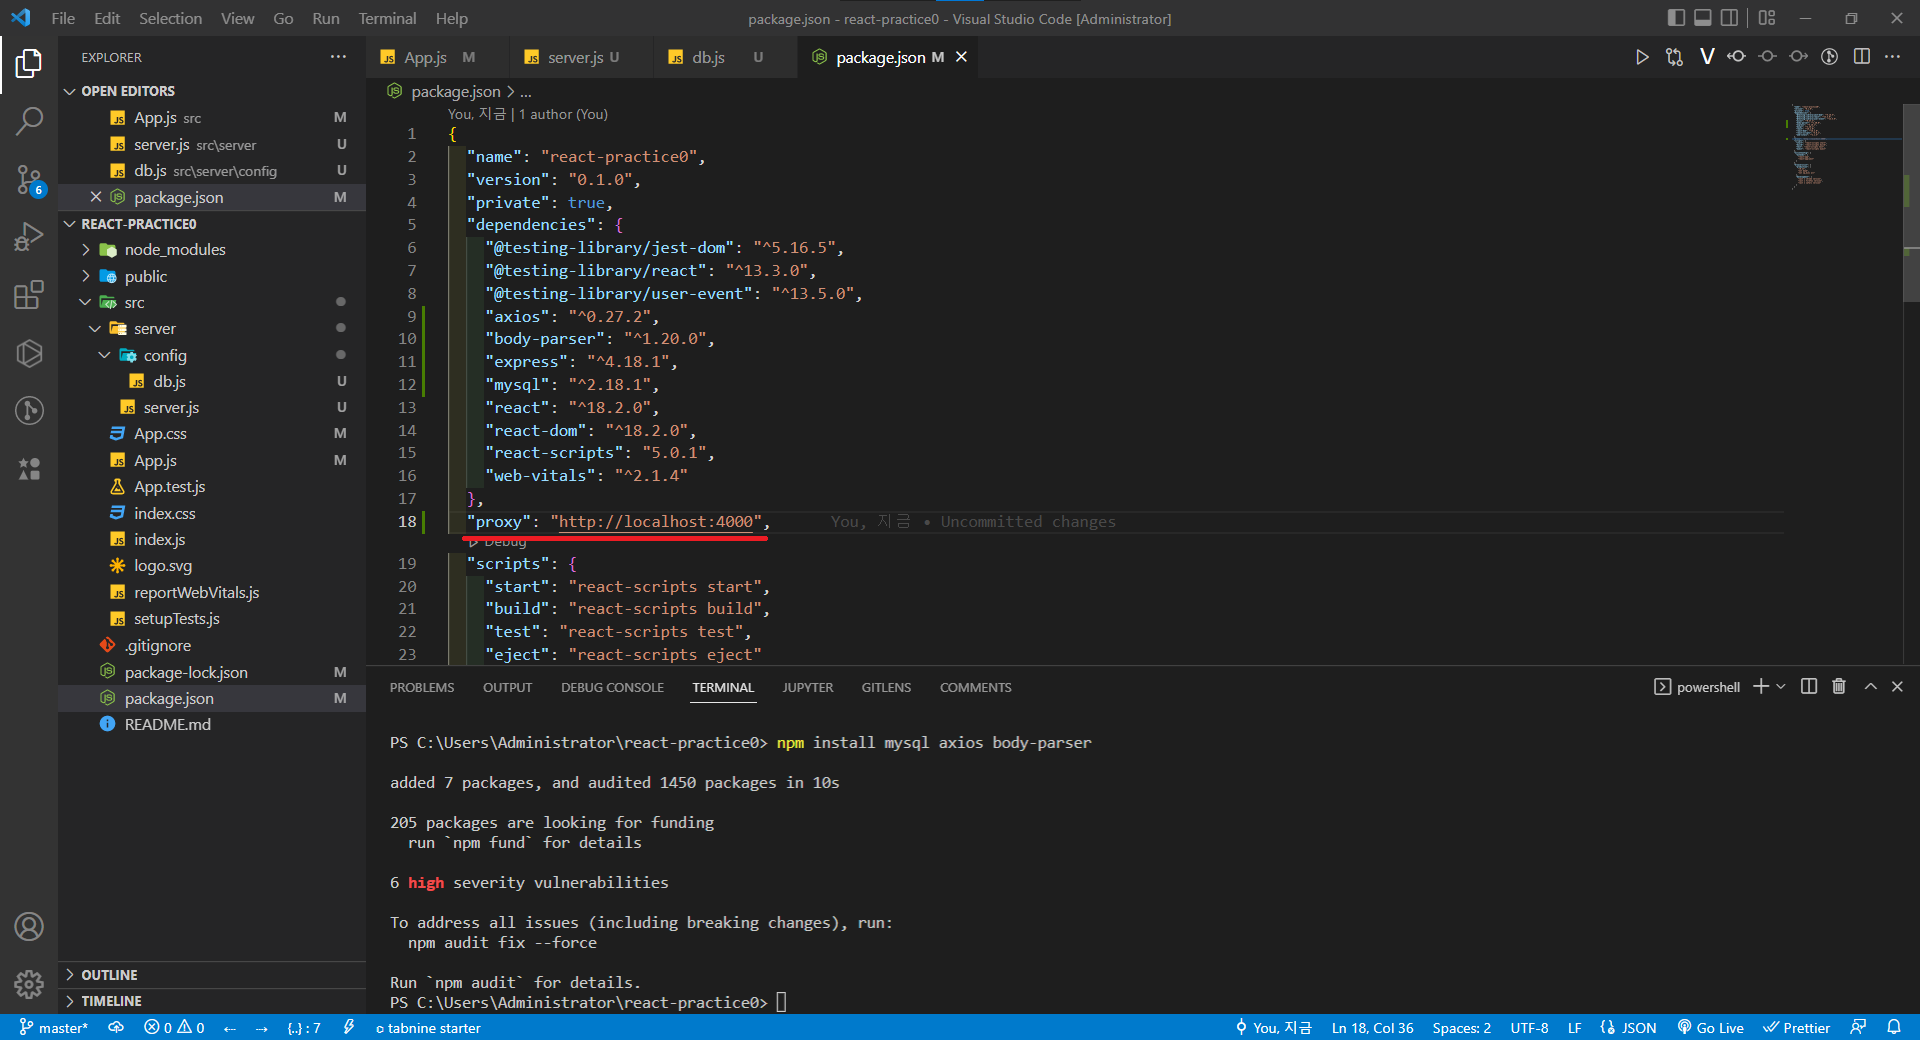Viewport: 1920px width, 1040px height.
Task: Collapse the server folder
Action: click(95, 328)
